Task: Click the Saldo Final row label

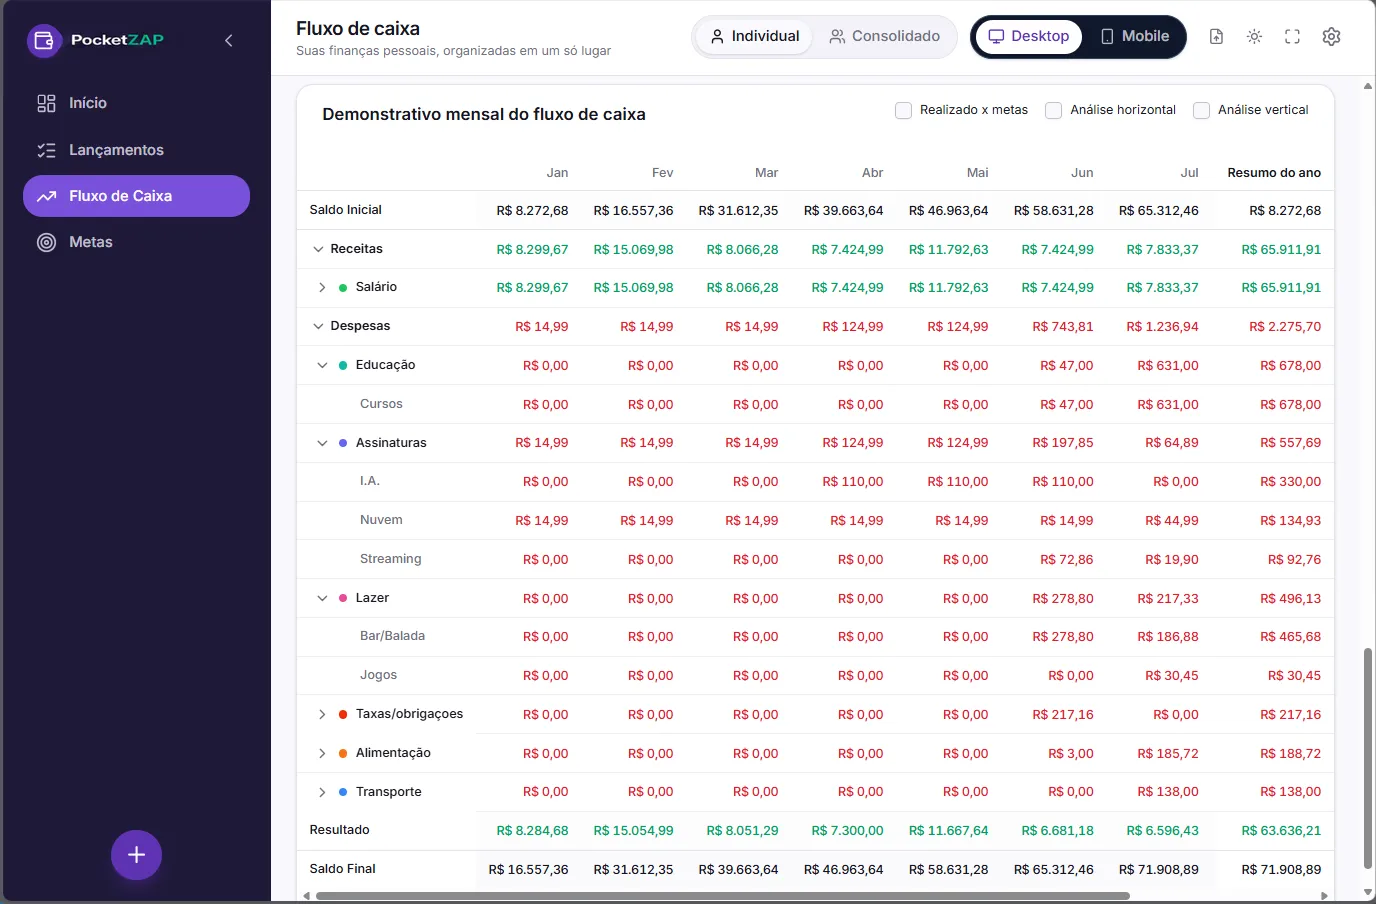Action: point(342,869)
